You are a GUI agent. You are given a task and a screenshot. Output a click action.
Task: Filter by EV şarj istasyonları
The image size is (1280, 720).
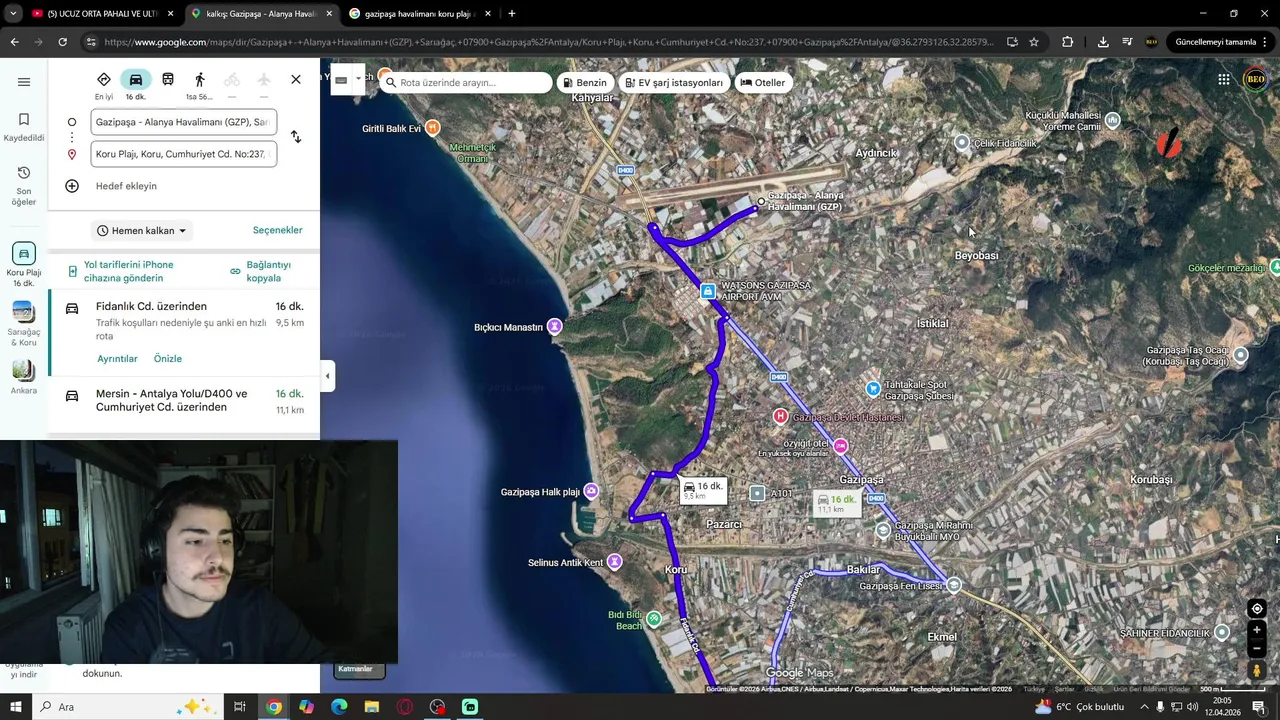pos(674,83)
